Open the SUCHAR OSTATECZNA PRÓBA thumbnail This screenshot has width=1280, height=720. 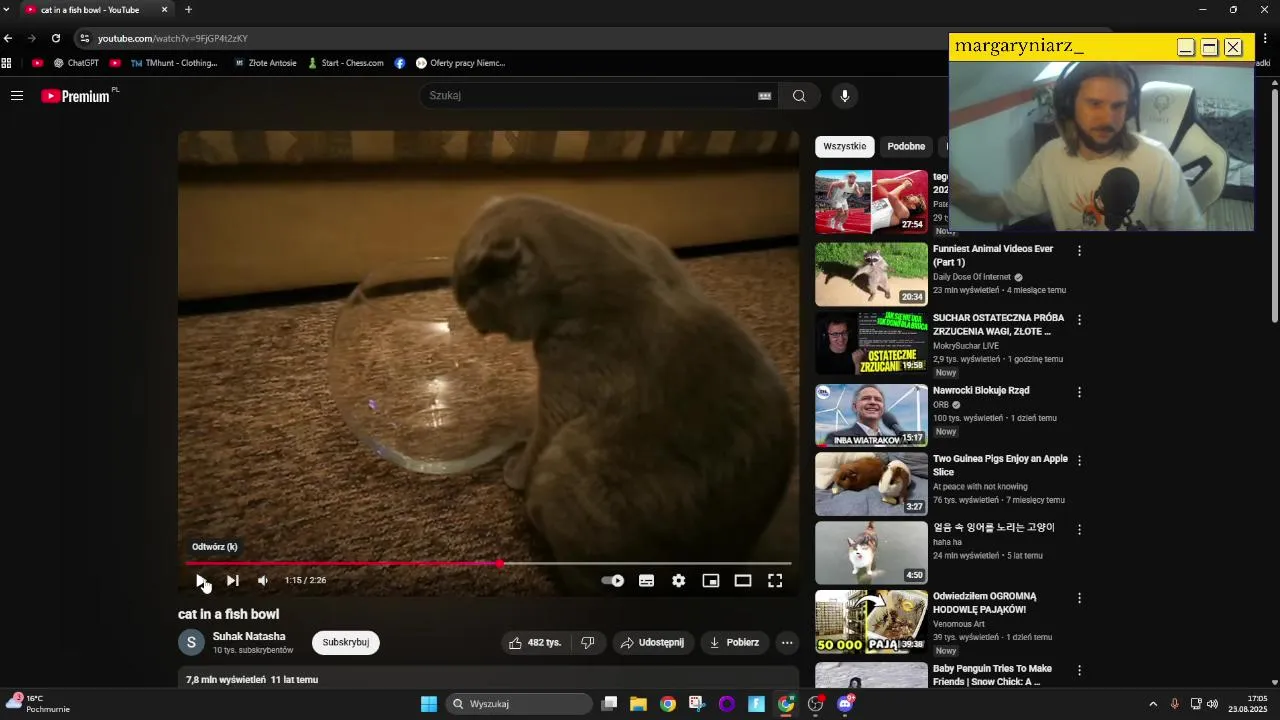[x=871, y=343]
